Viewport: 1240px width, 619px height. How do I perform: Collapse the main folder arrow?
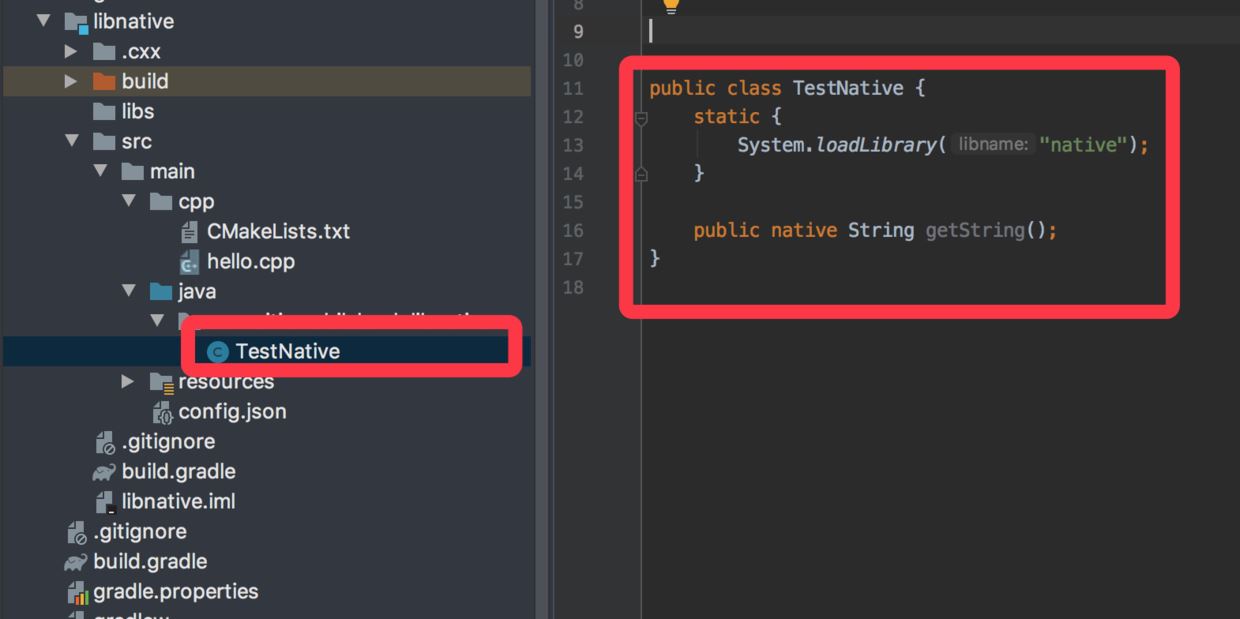tap(100, 170)
